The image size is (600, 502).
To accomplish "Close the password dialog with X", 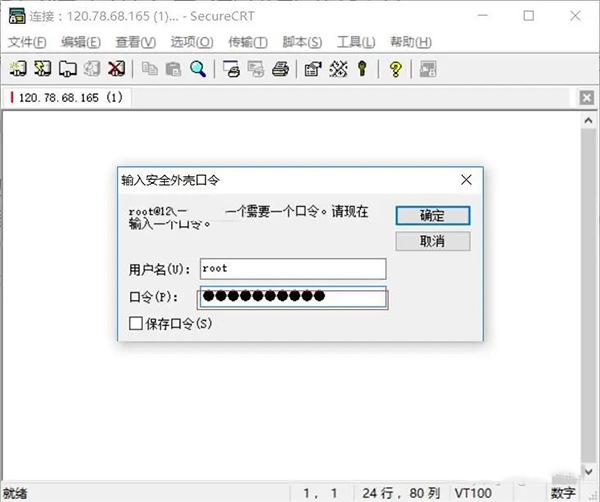I will 466,180.
